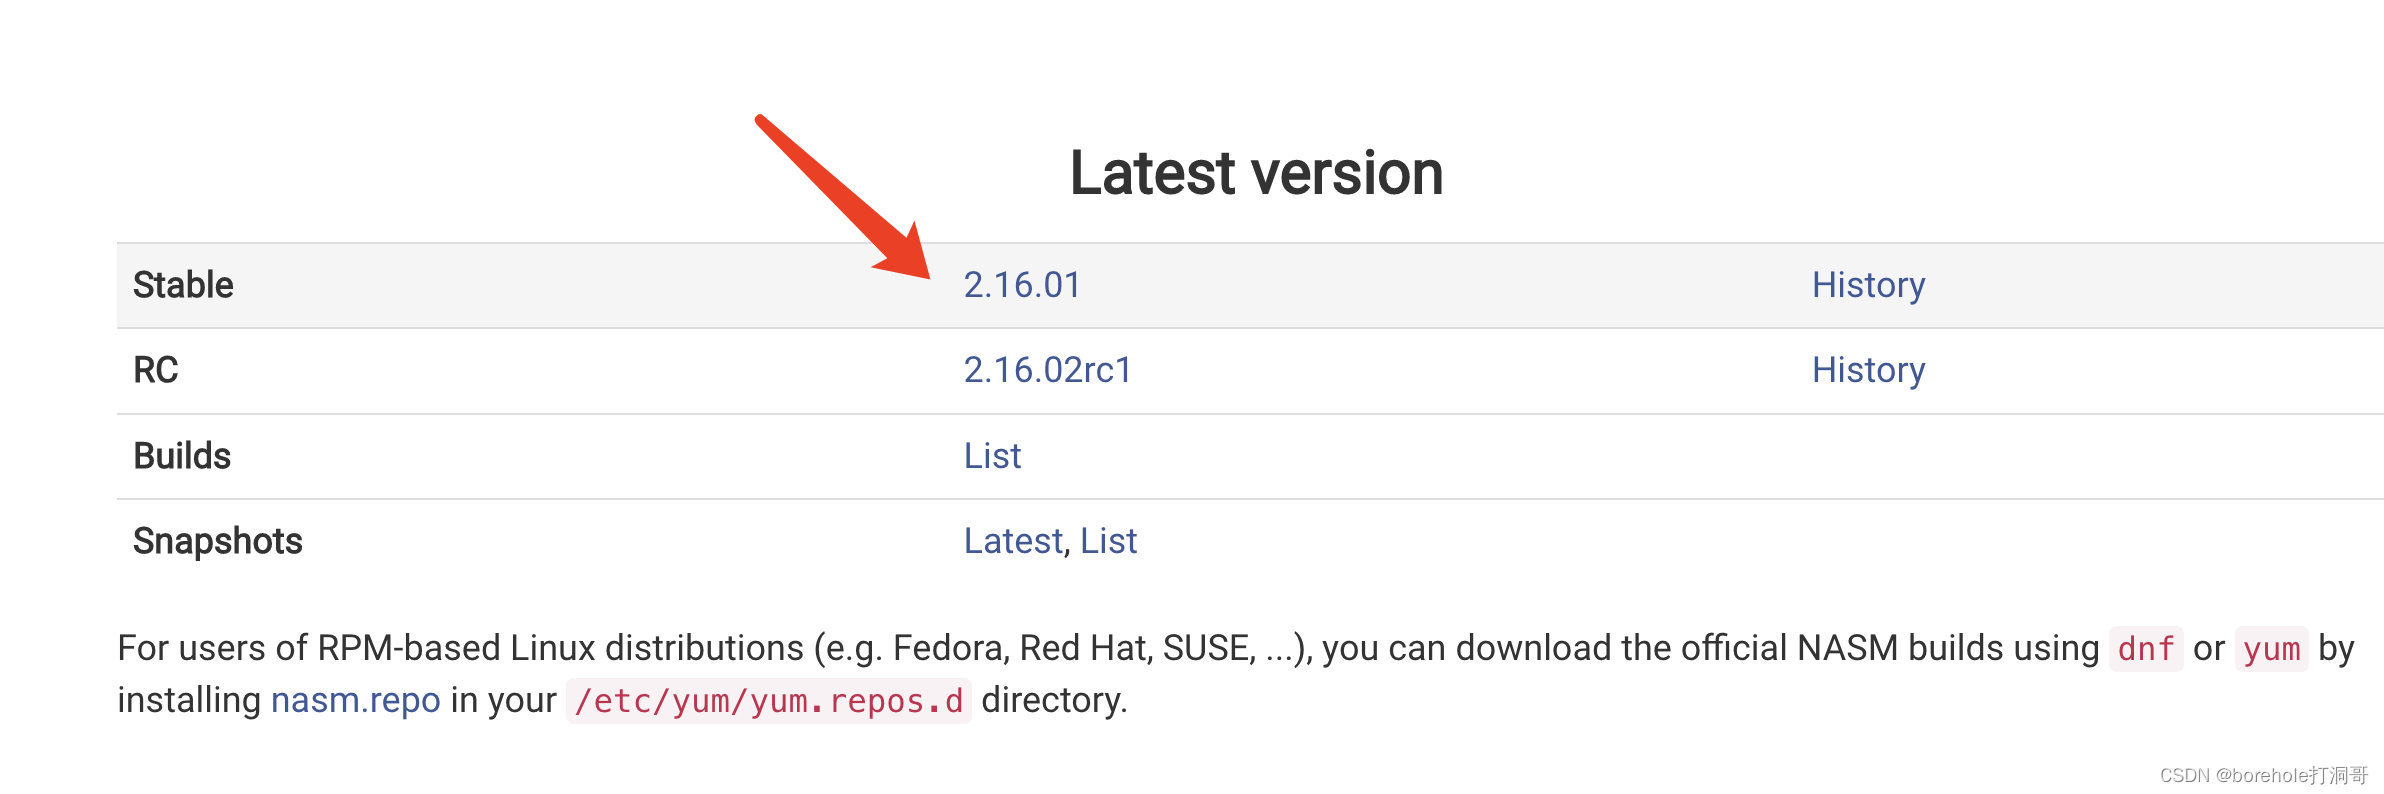
Task: Click the Latest version heading
Action: tap(1256, 172)
